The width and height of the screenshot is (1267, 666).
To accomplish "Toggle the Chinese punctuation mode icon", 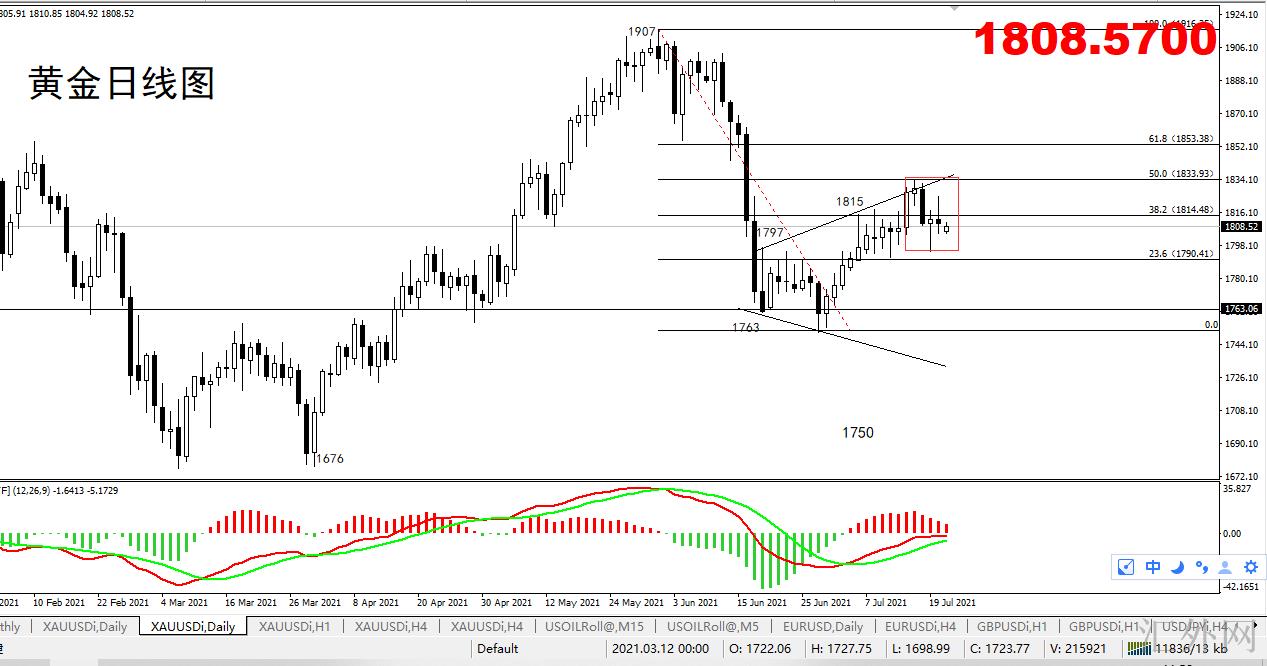I will pyautogui.click(x=1201, y=567).
